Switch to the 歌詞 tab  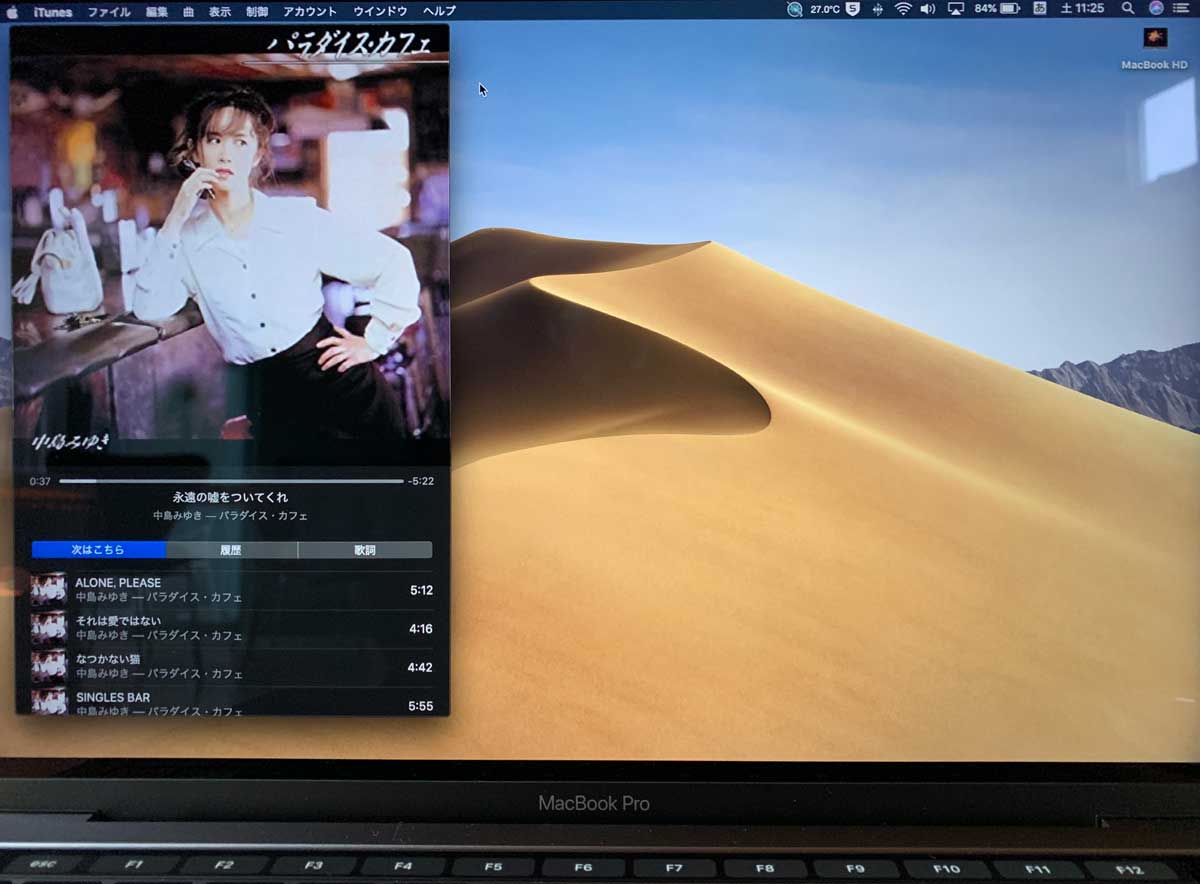pyautogui.click(x=365, y=550)
